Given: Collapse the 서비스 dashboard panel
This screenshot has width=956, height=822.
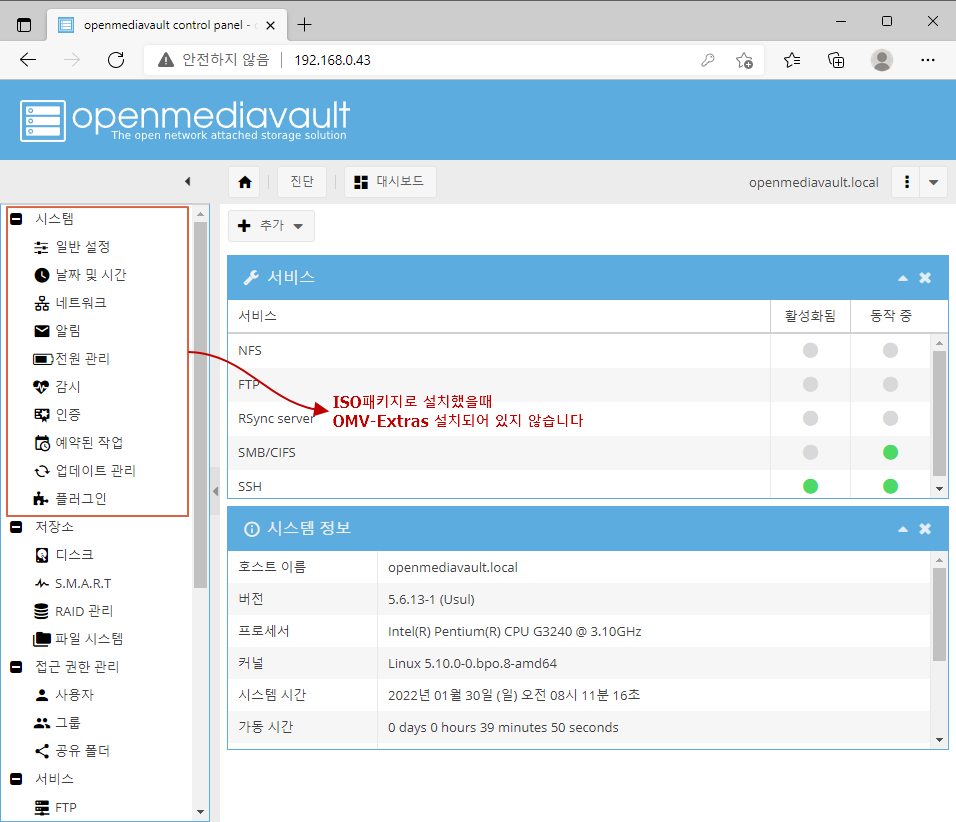Looking at the screenshot, I should tap(903, 278).
